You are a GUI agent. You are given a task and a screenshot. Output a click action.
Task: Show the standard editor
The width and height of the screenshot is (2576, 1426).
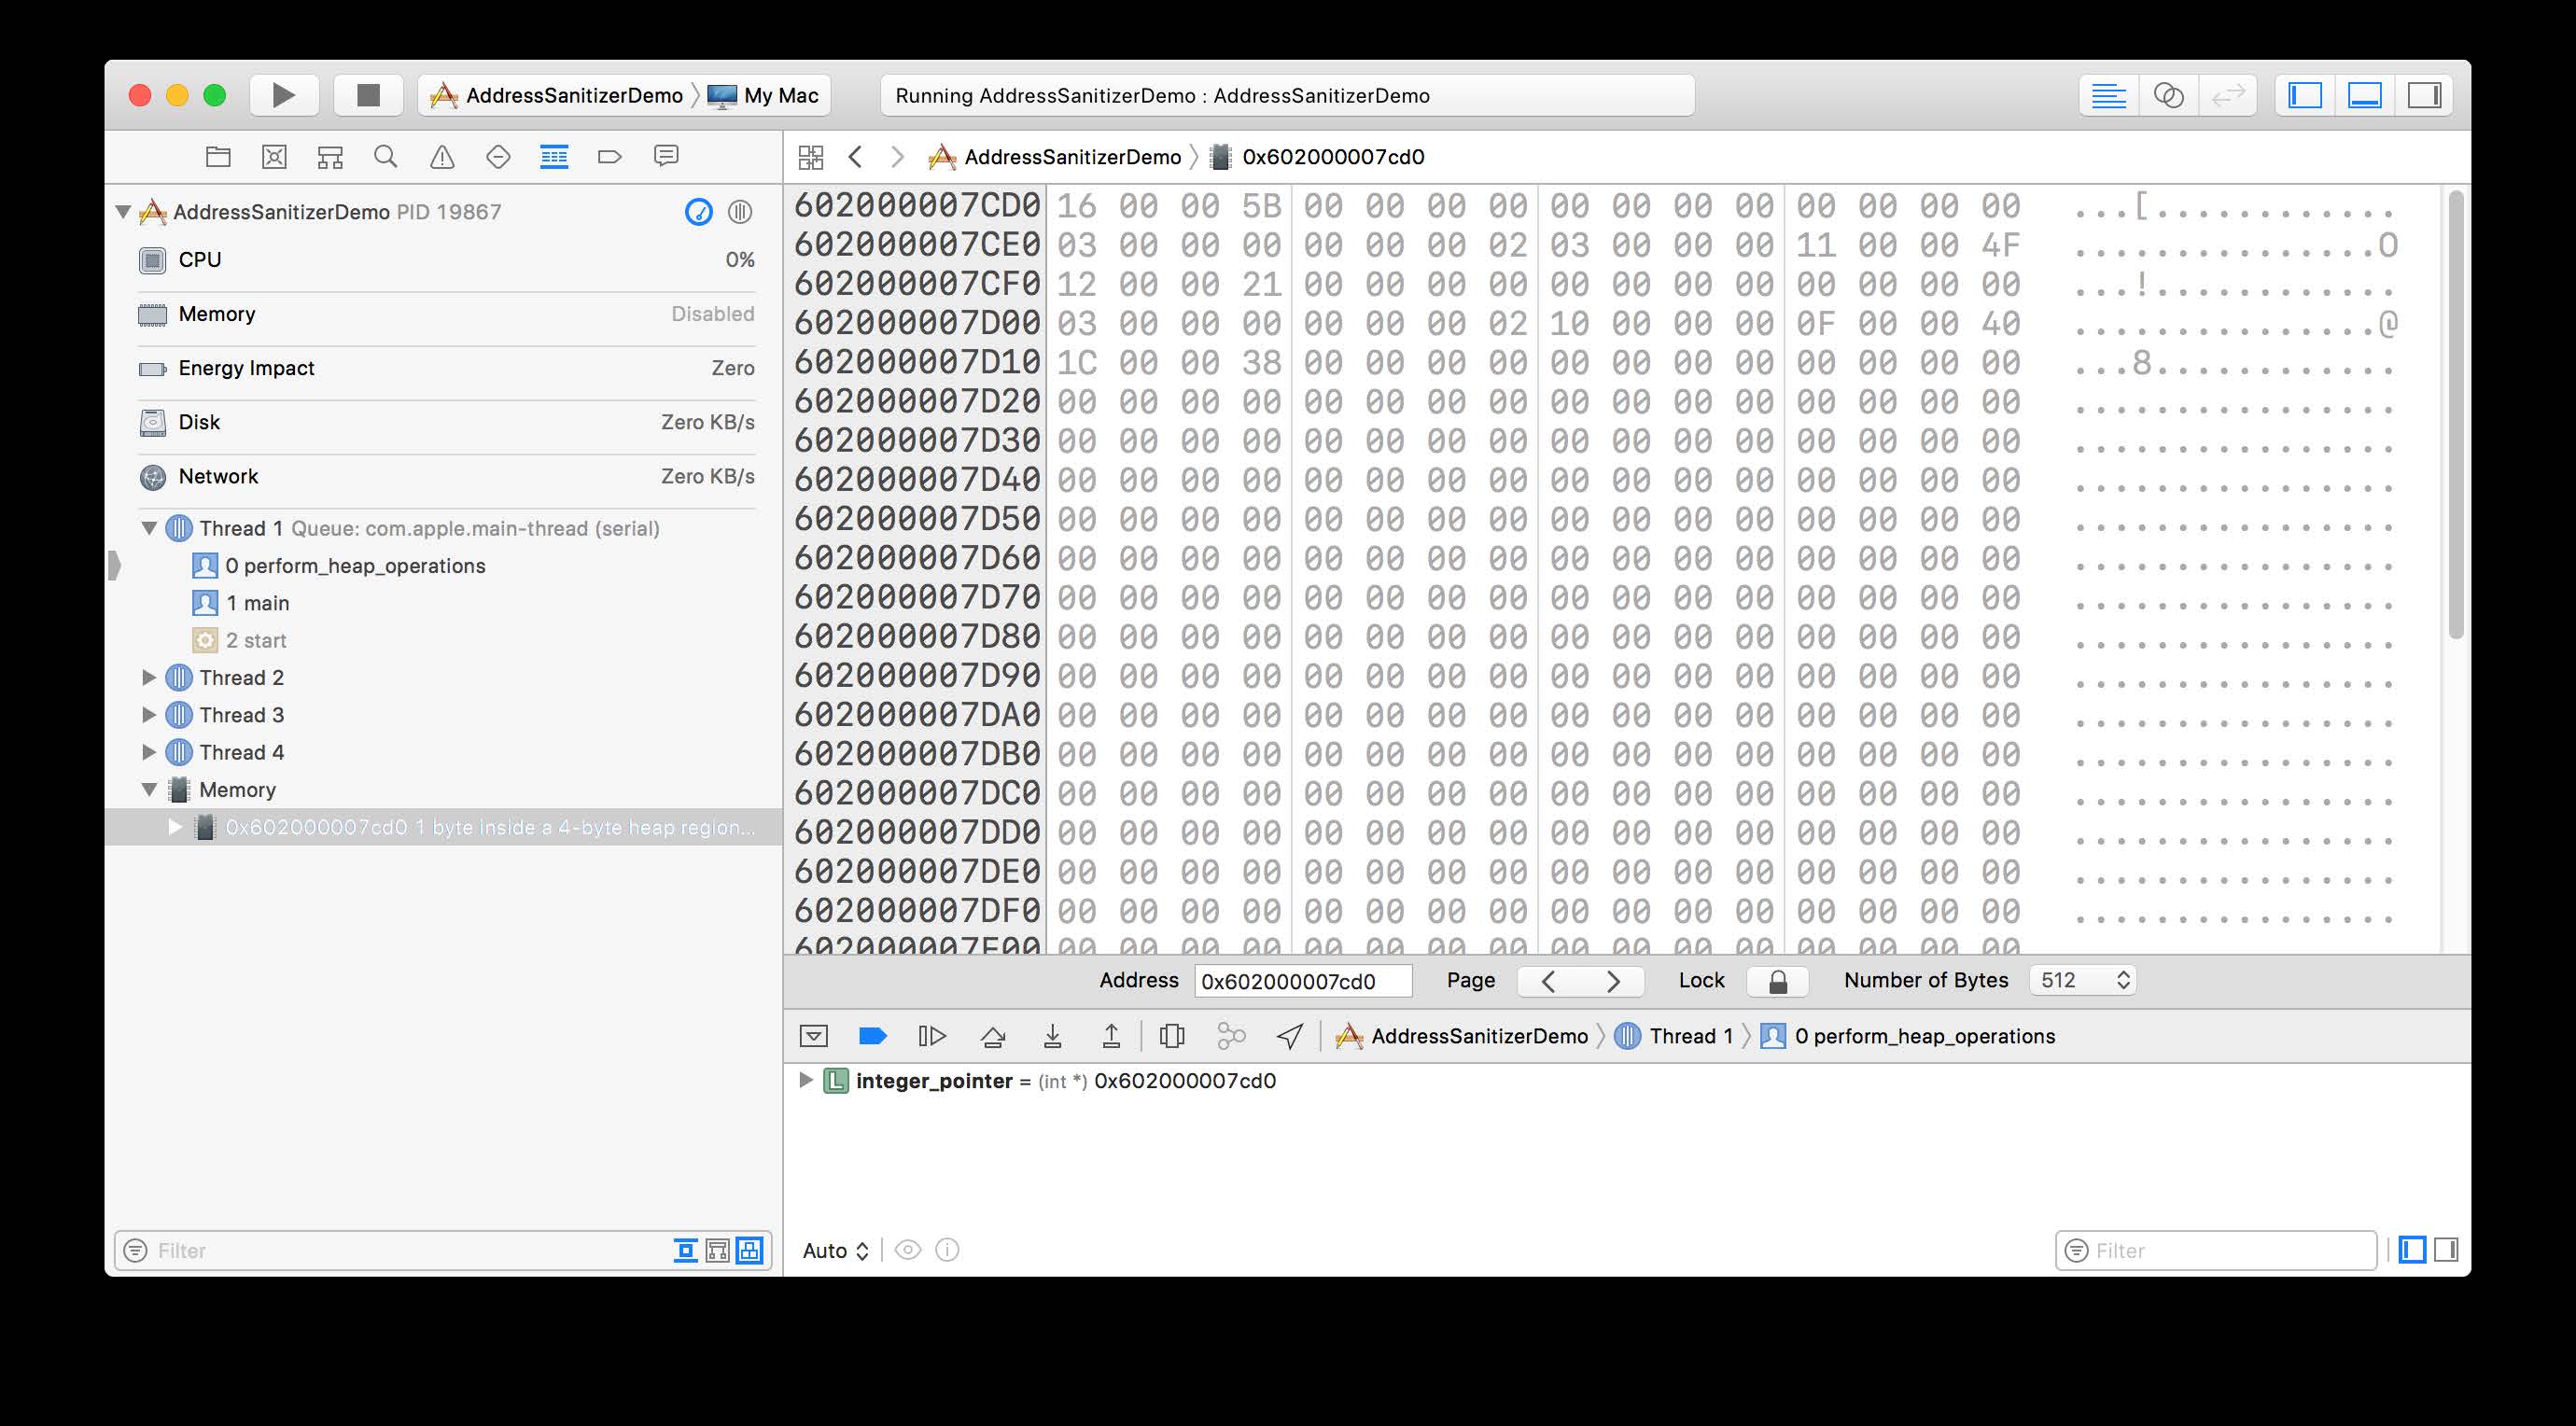point(2109,96)
